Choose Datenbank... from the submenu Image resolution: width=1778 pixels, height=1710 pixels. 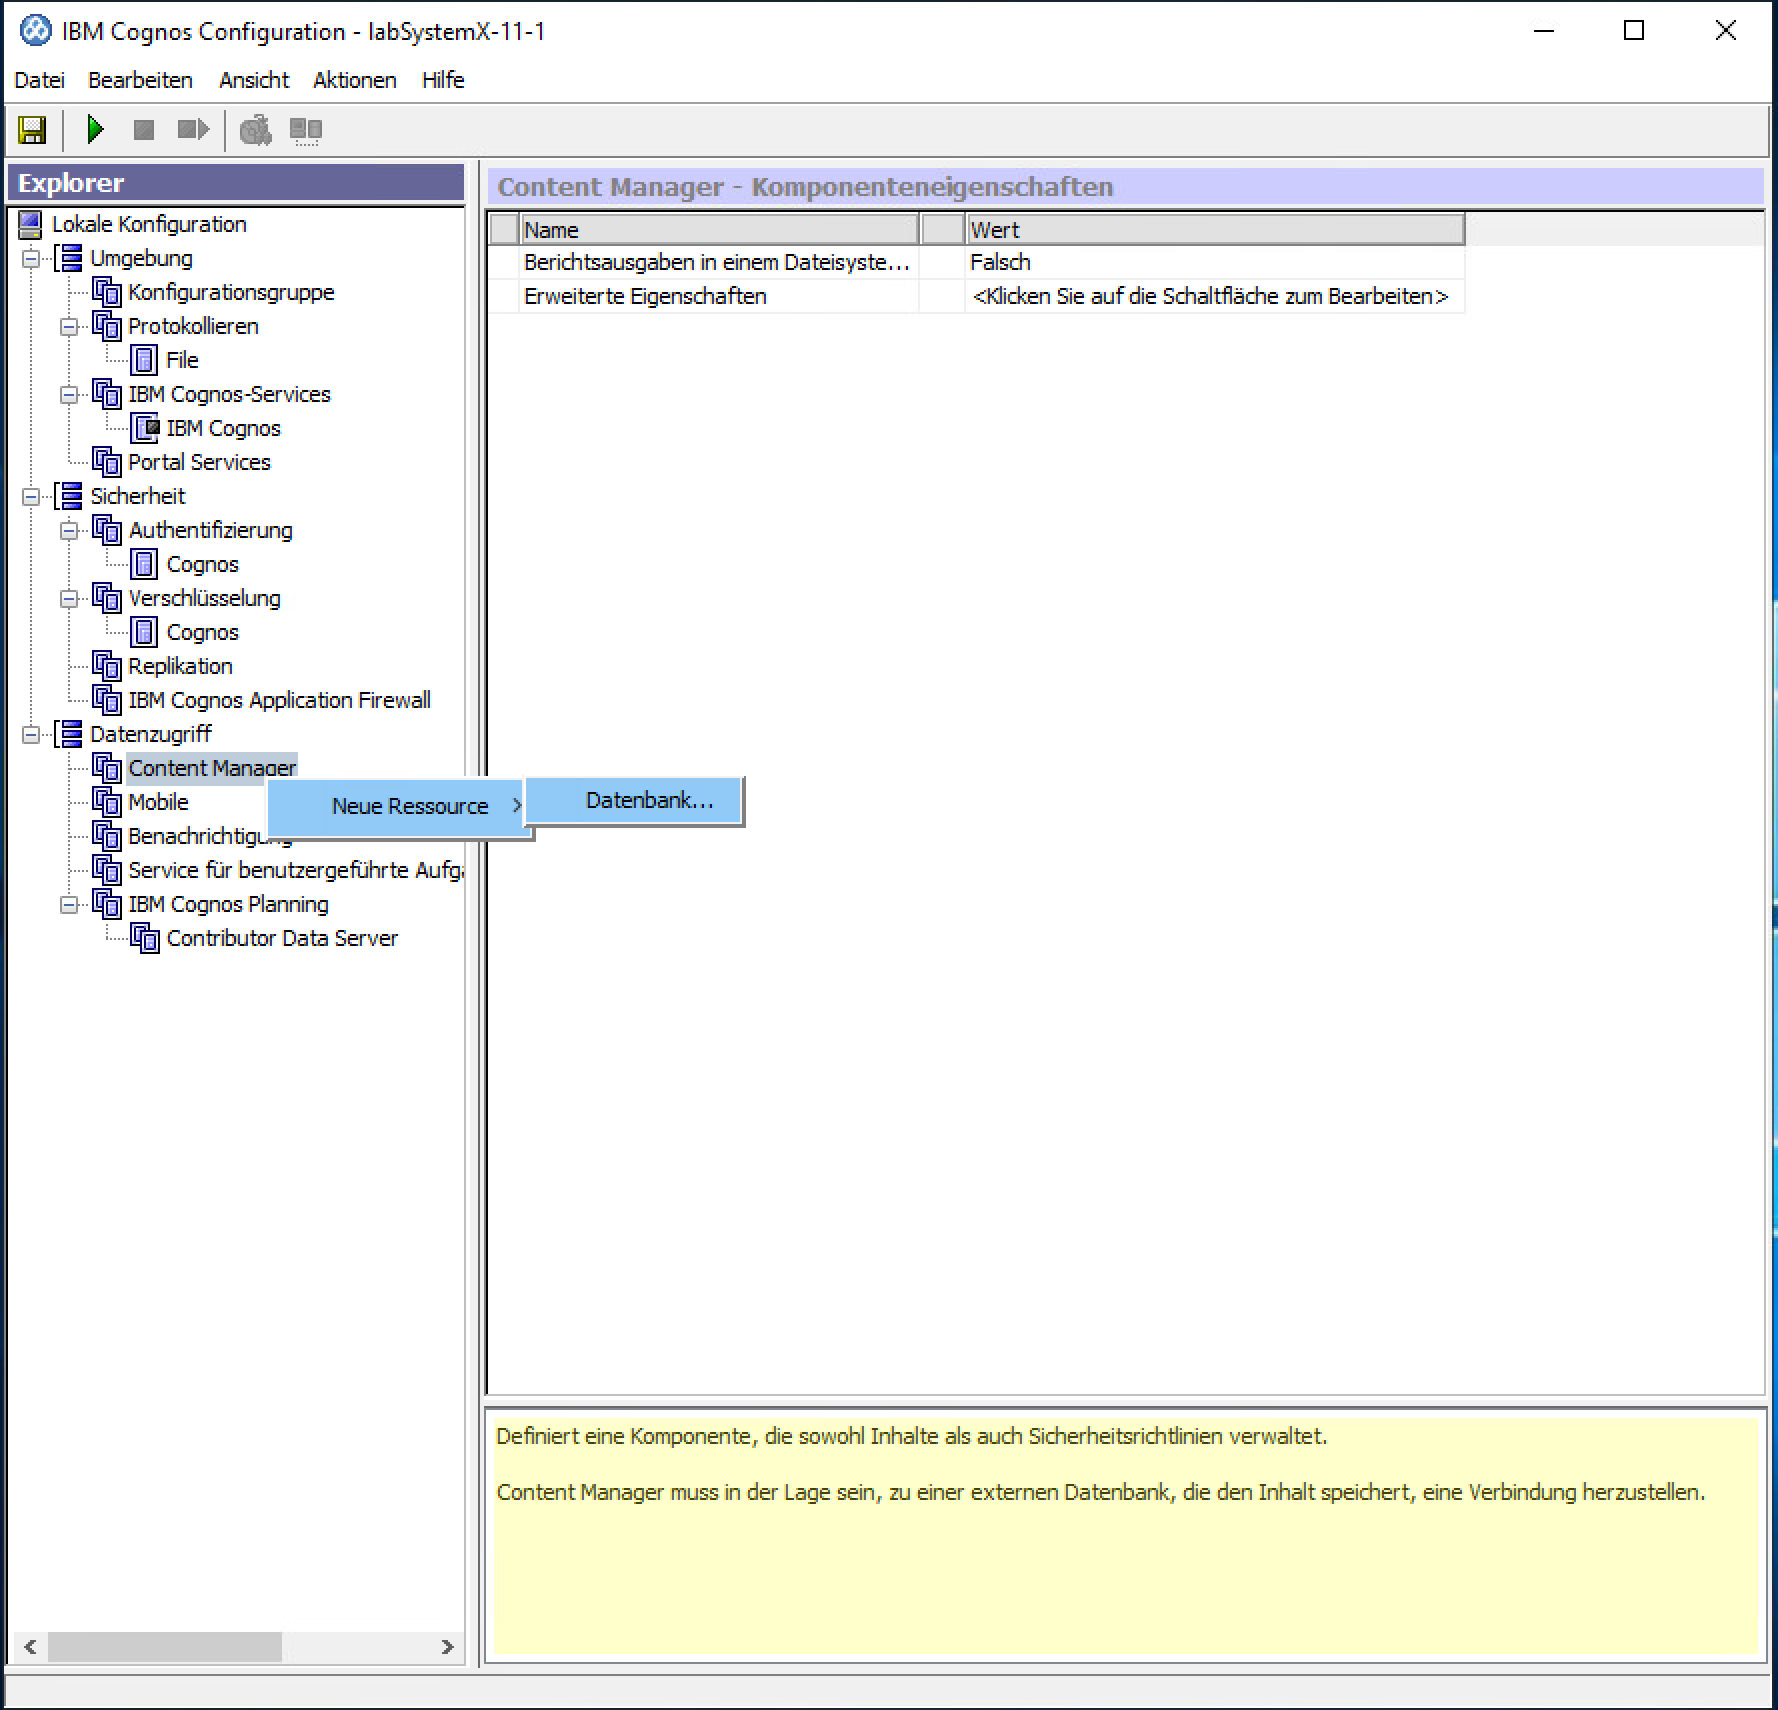(x=649, y=801)
